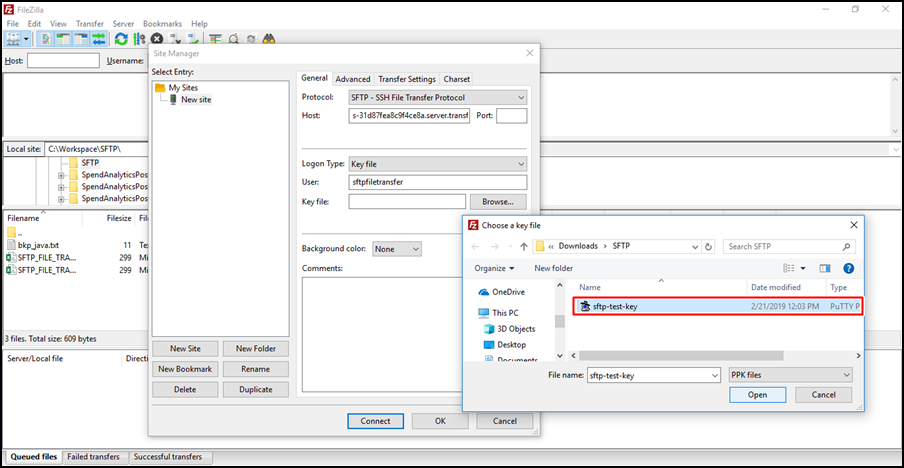
Task: Open the Organize menu in file dialog
Action: point(494,268)
